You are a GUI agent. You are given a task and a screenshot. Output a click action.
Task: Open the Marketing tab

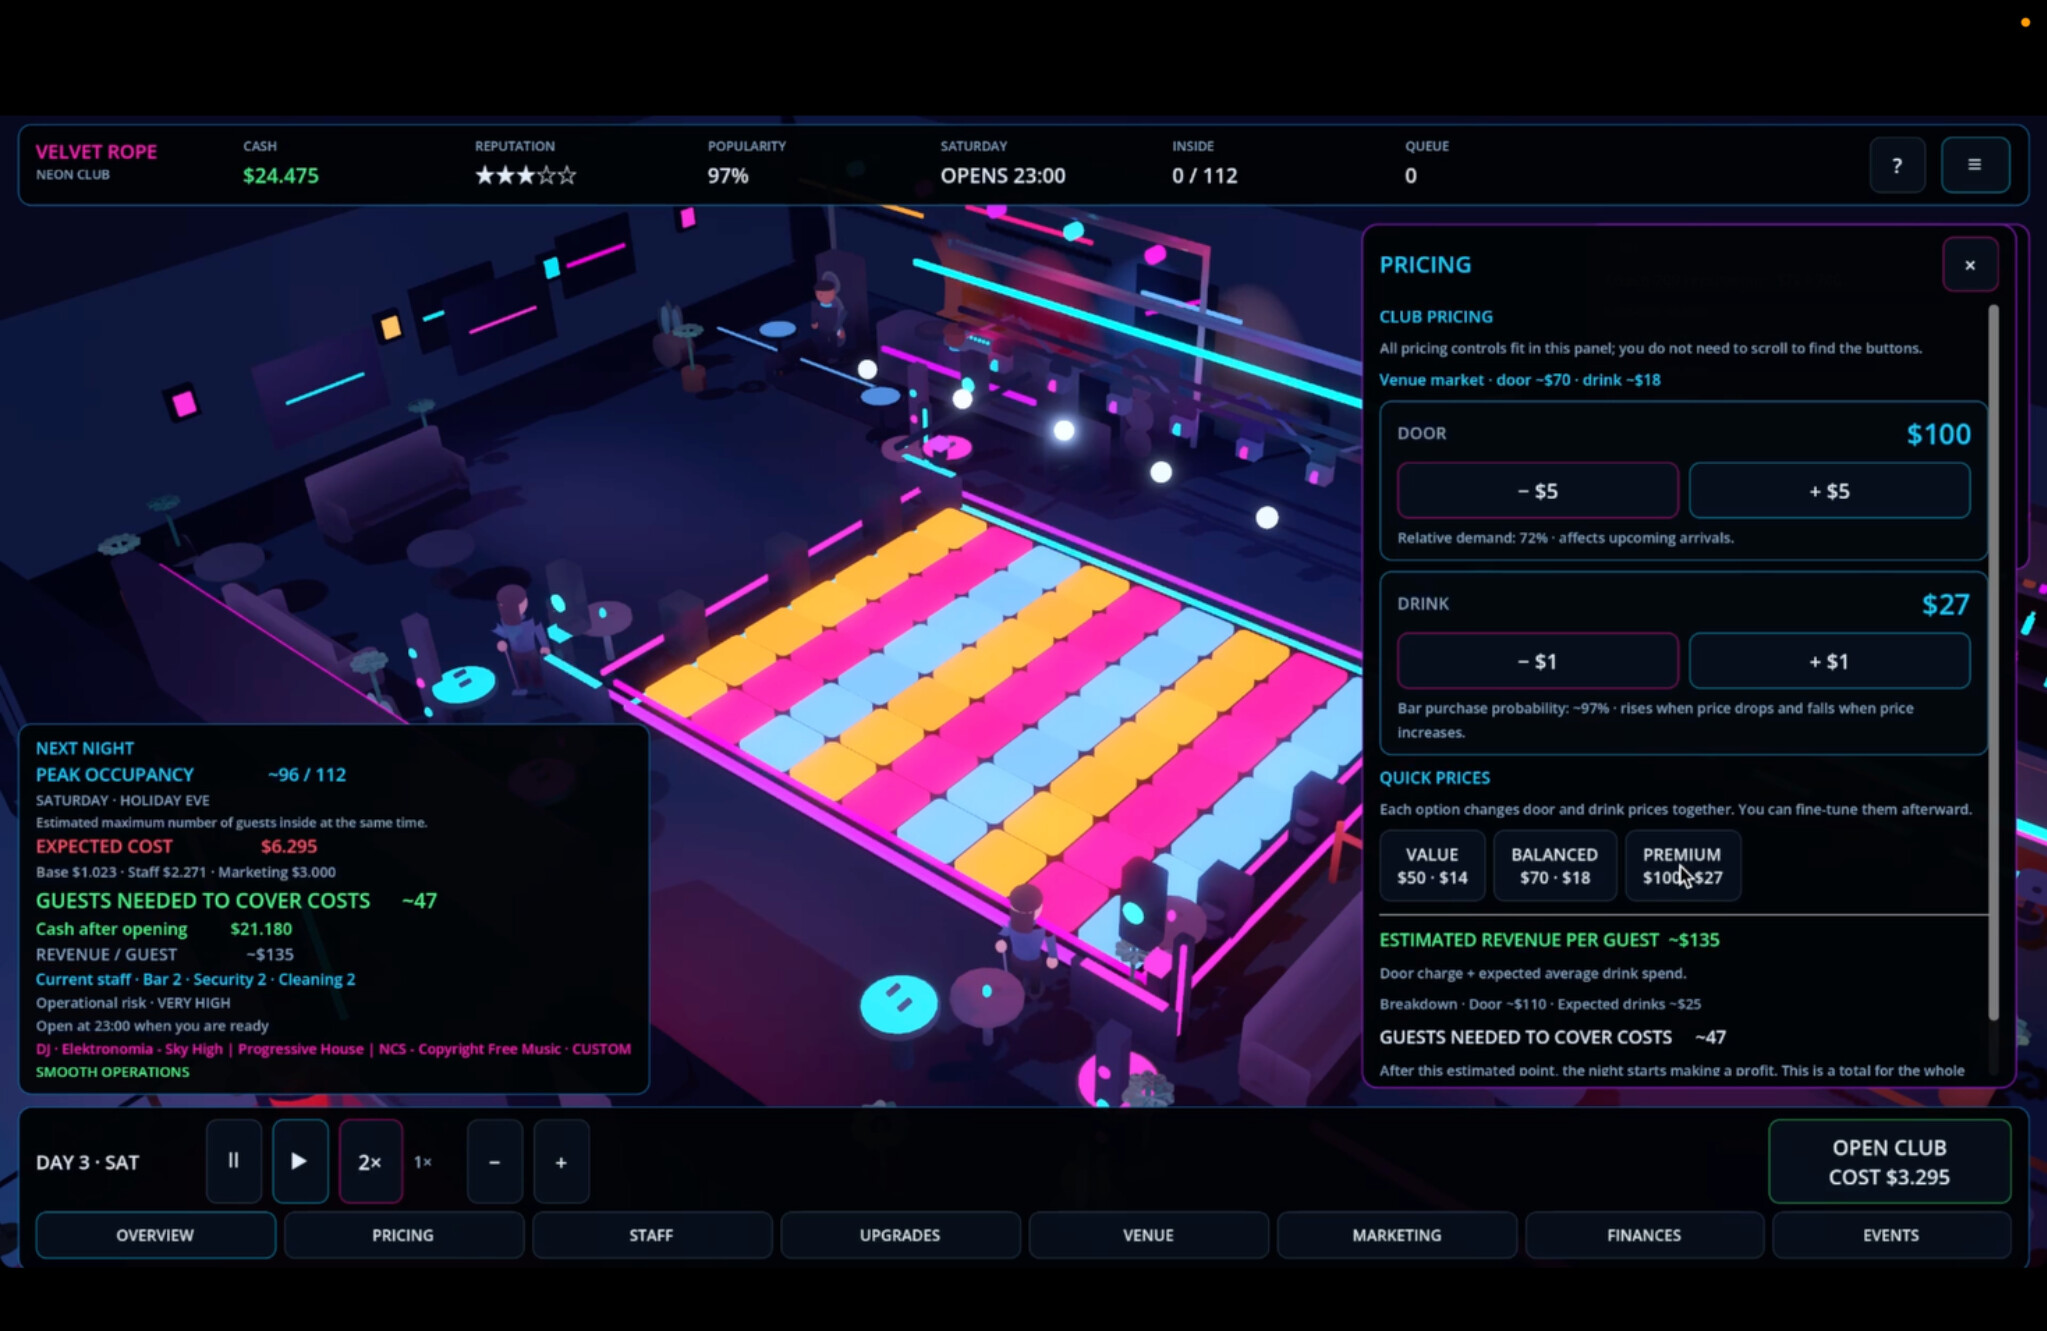(x=1396, y=1235)
